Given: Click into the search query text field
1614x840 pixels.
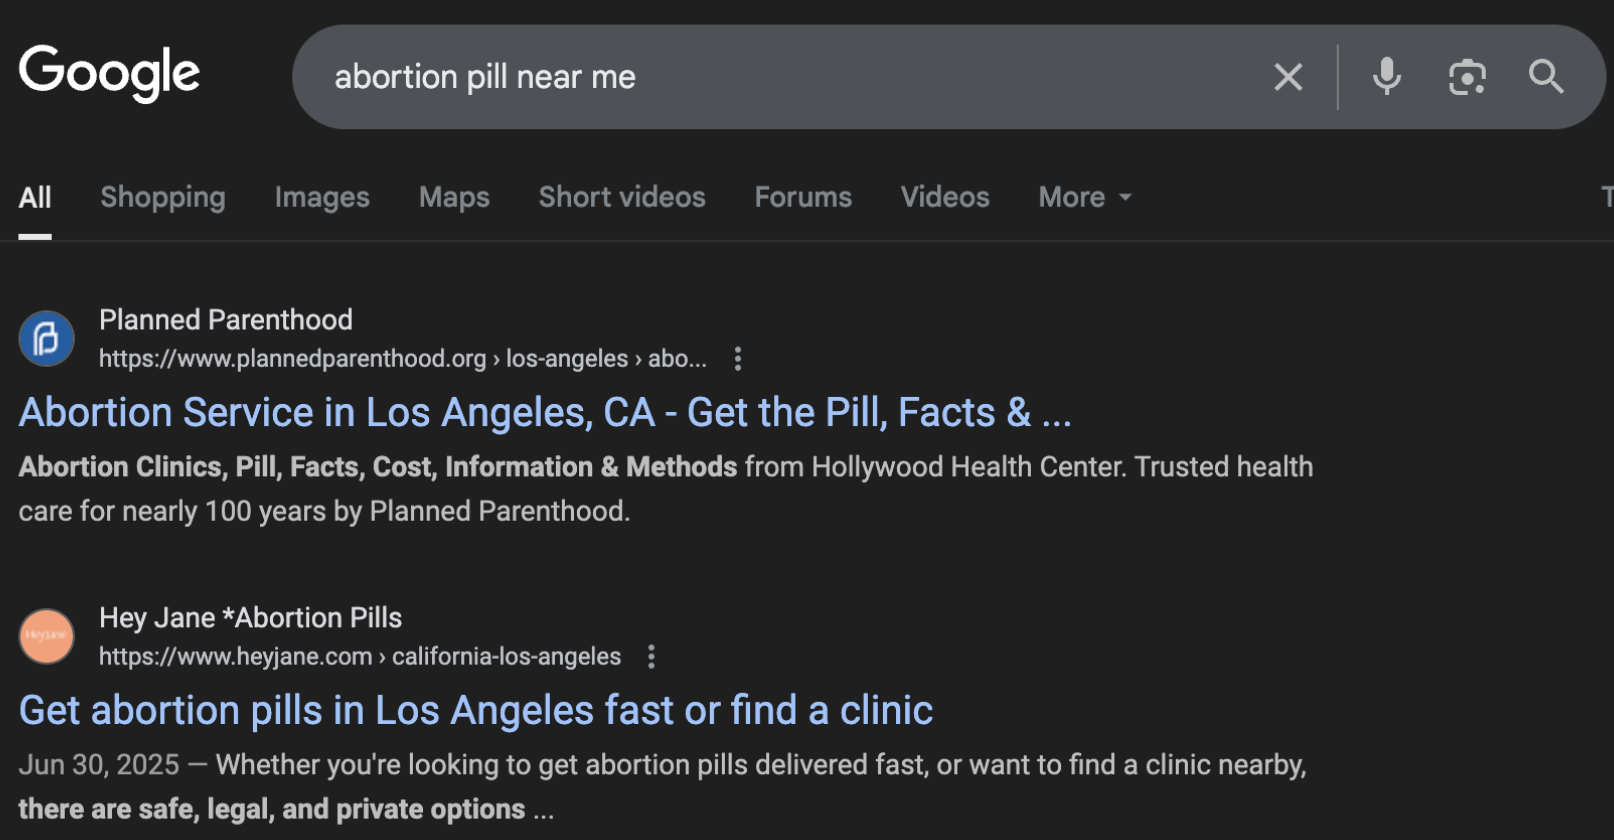Looking at the screenshot, I should click(780, 77).
